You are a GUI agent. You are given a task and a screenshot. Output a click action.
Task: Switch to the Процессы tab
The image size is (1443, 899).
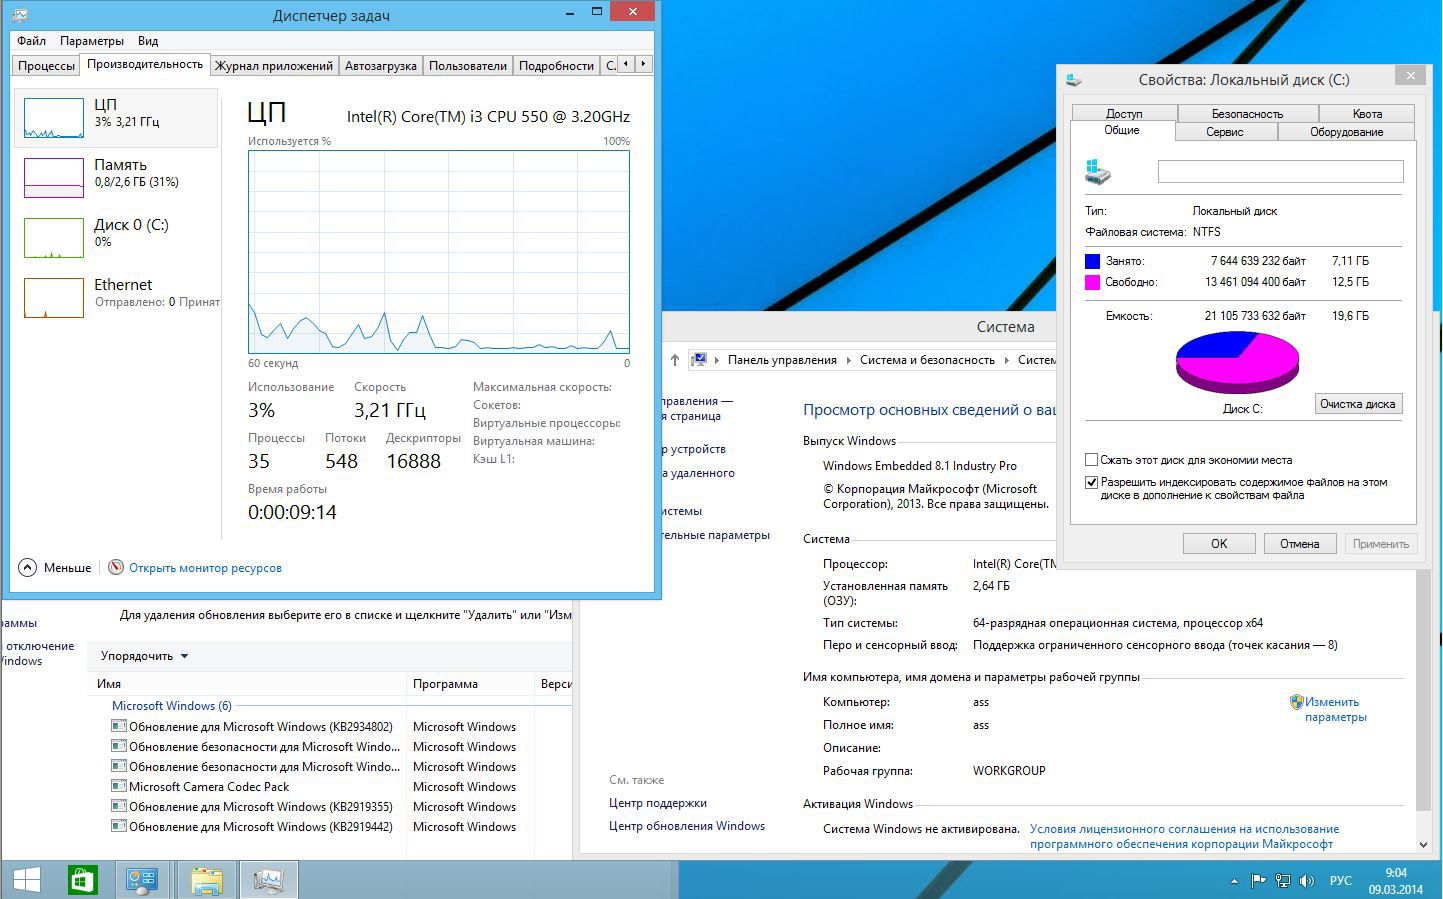point(46,65)
